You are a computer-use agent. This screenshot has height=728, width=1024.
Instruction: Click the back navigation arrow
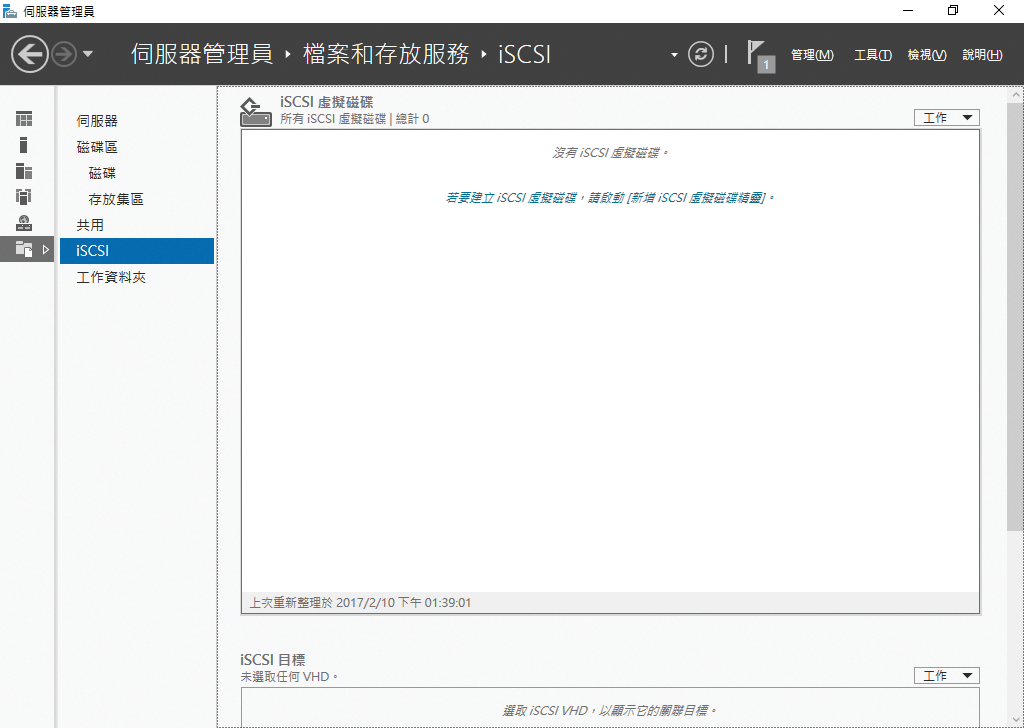(30, 54)
